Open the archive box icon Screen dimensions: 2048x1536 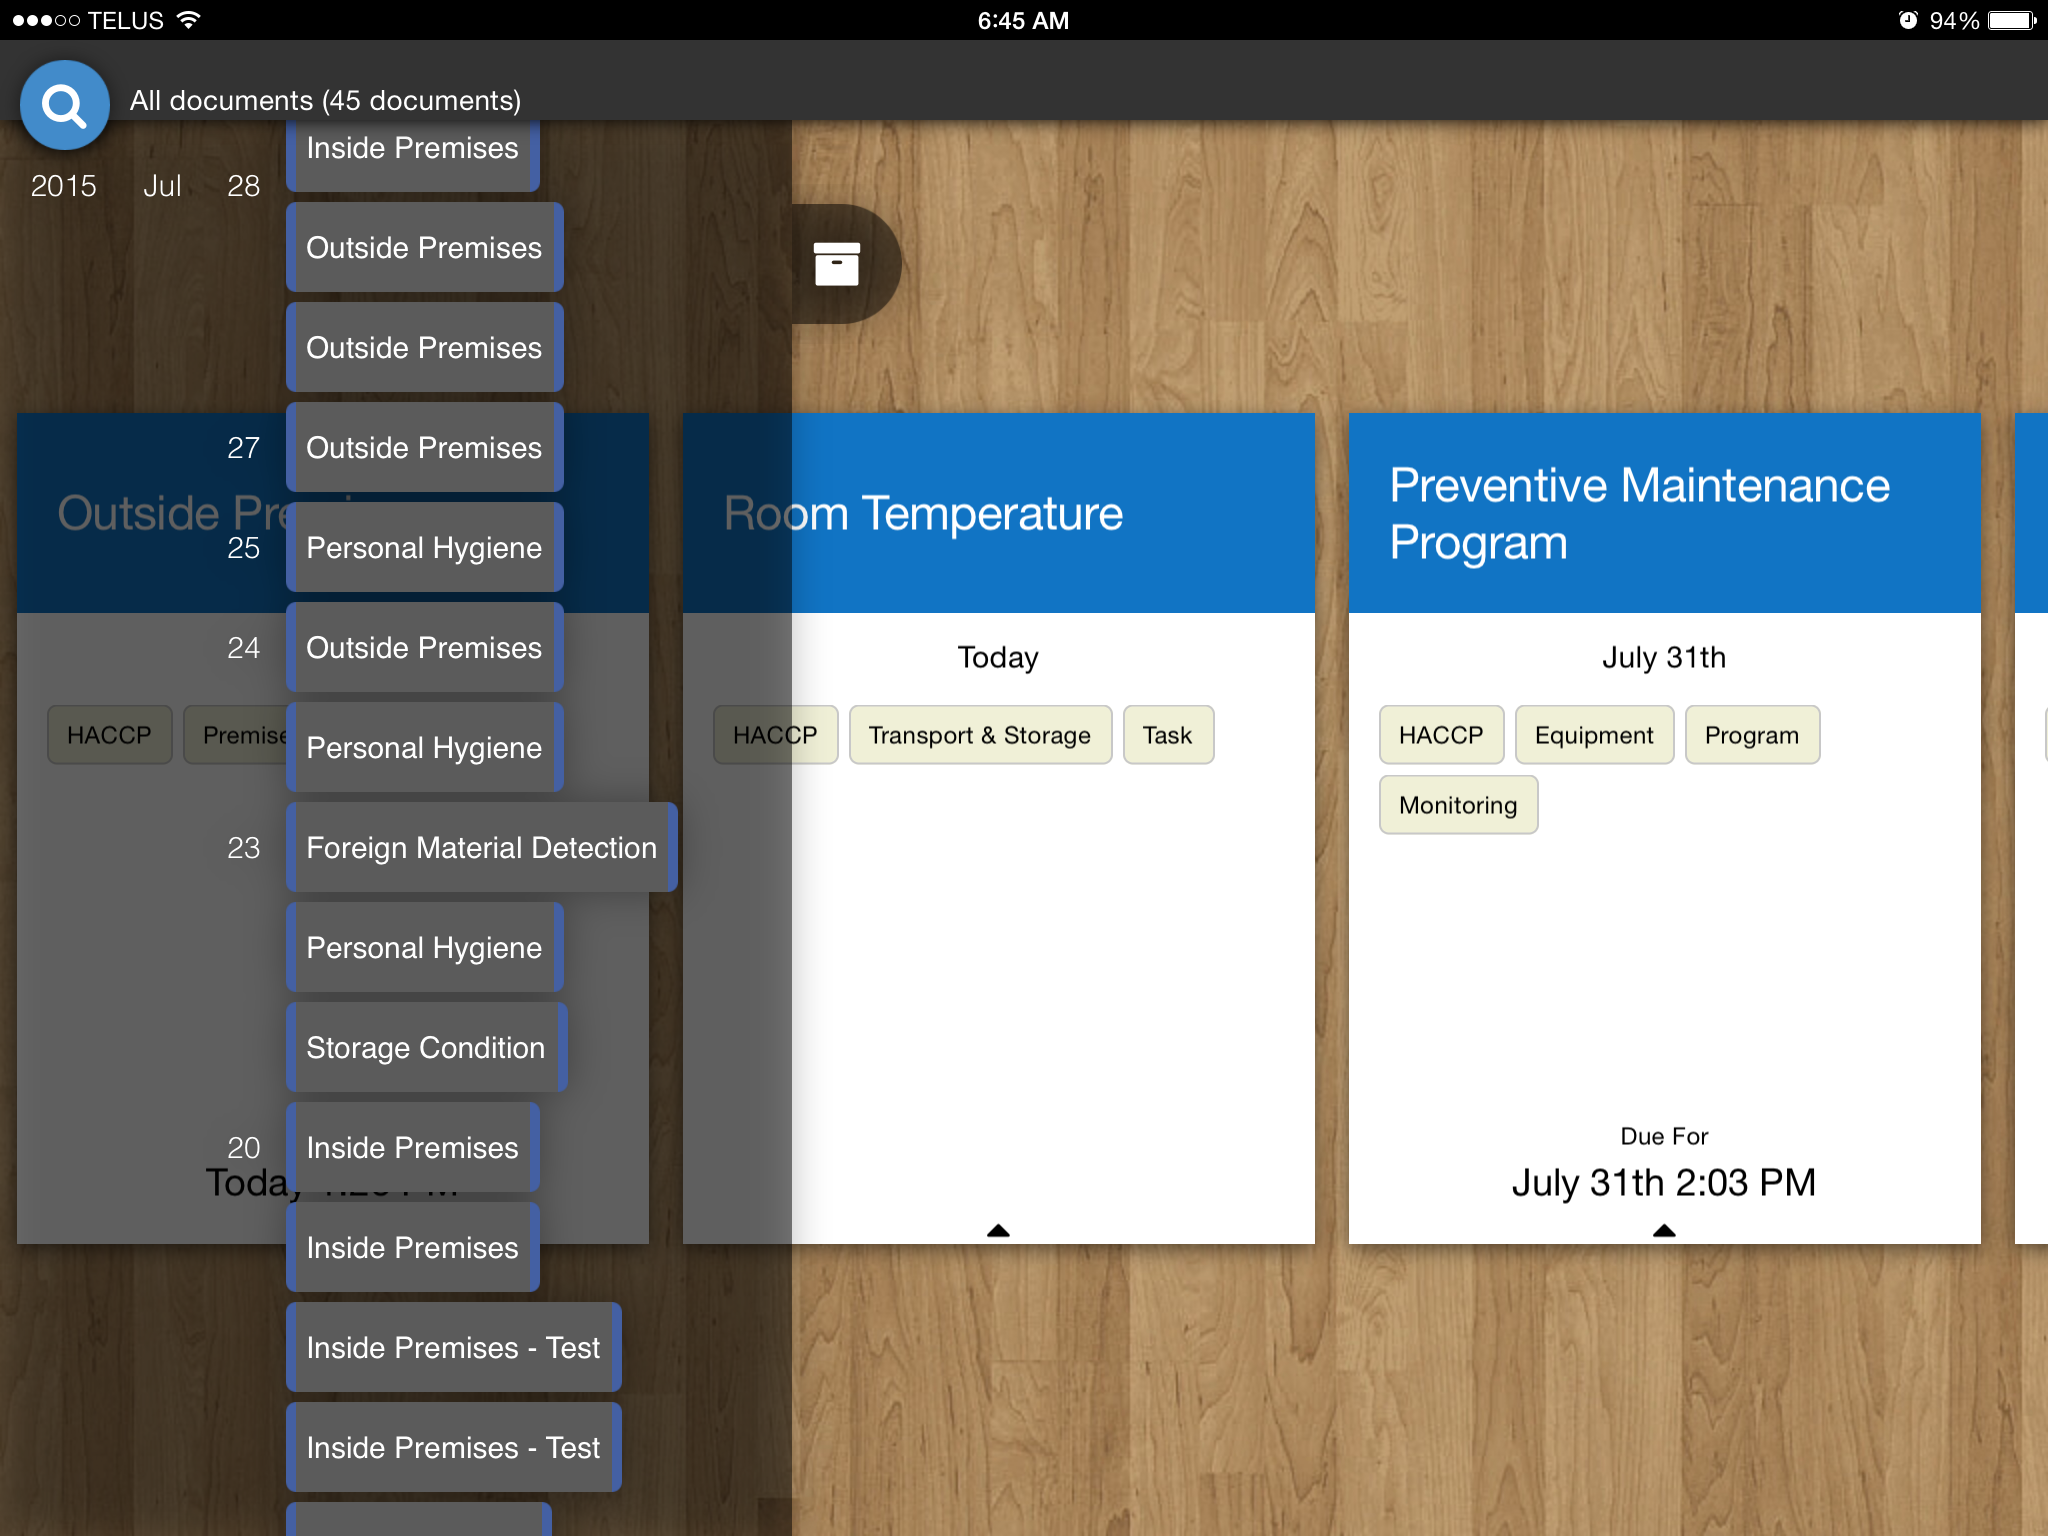pos(837,264)
